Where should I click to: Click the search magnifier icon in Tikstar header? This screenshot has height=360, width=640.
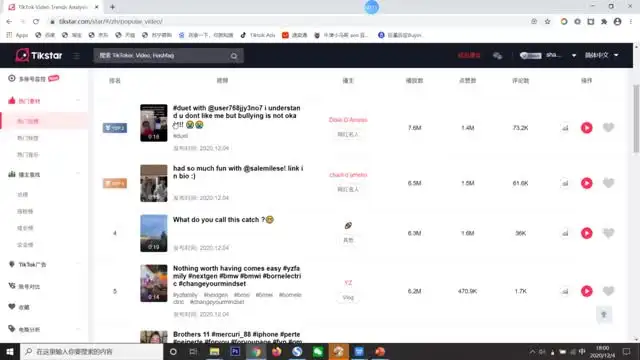[x=234, y=56]
